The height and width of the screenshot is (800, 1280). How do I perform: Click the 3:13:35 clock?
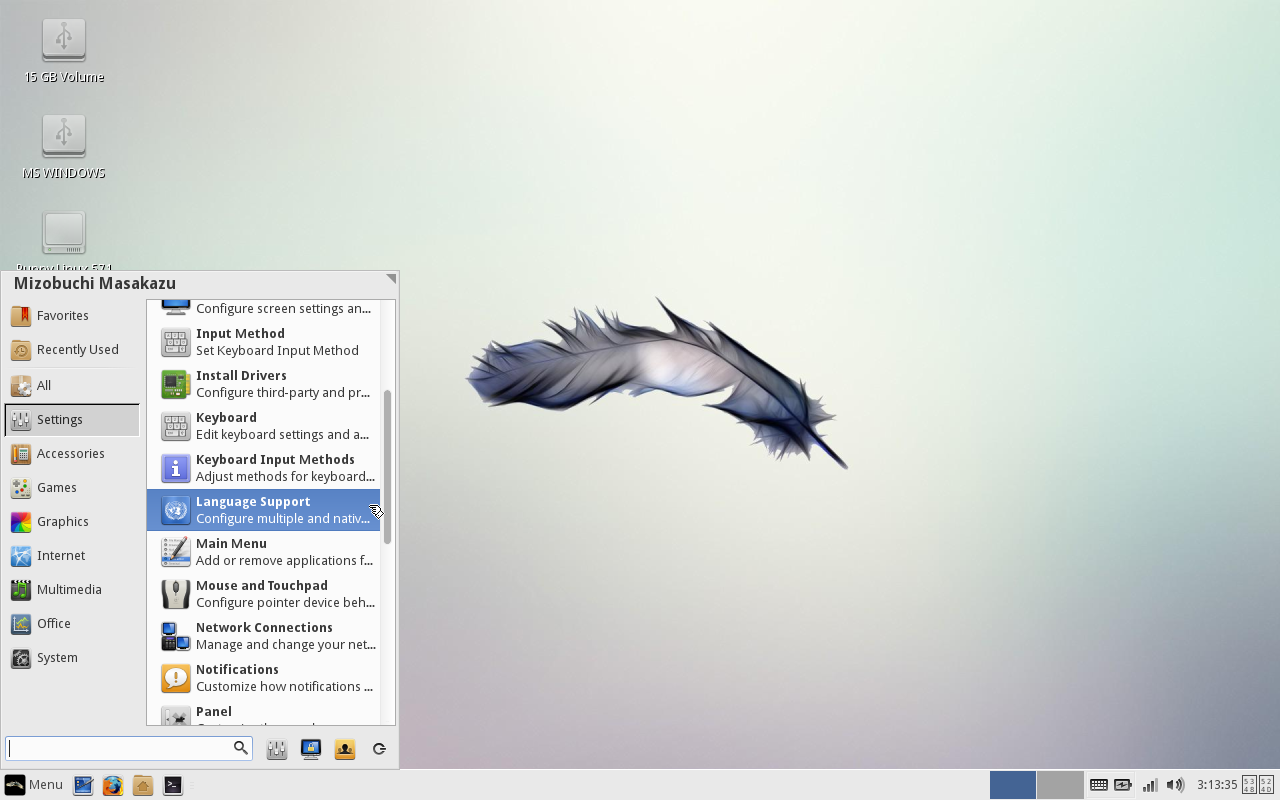coord(1217,785)
